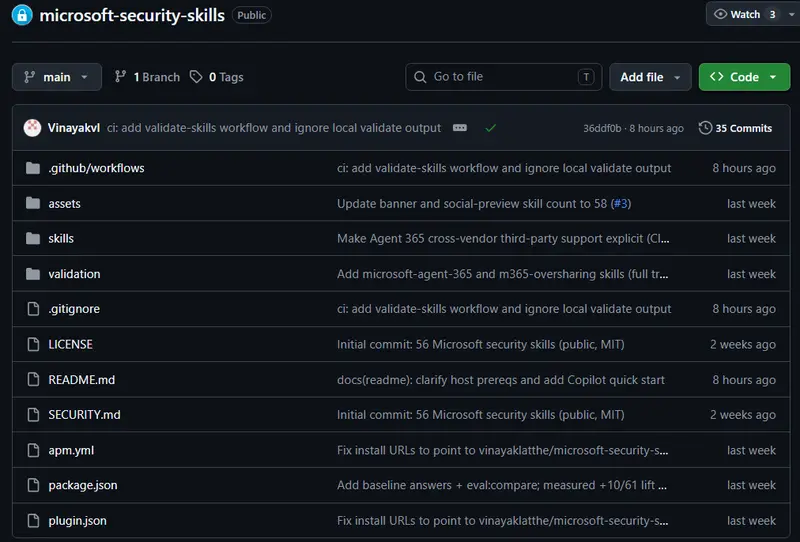Open the Watch options dropdown arrow
The image size is (800, 542).
coord(792,14)
